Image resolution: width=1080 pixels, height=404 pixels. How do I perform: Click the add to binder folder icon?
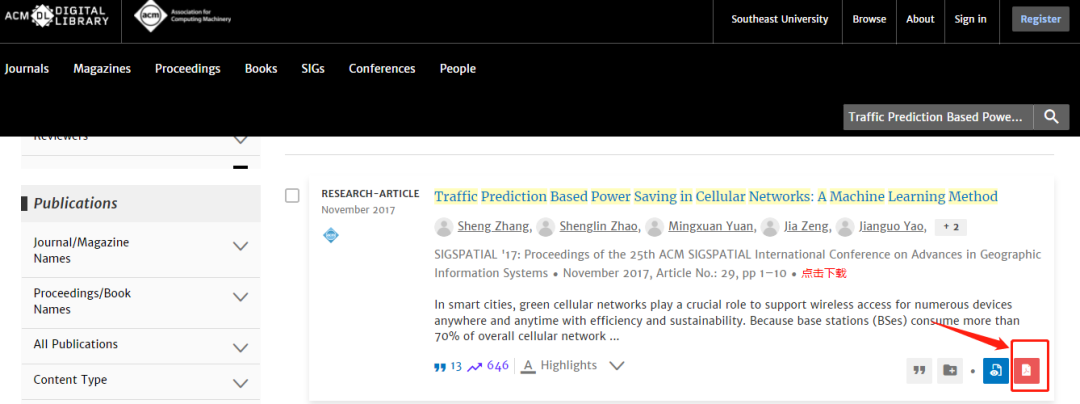[x=950, y=371]
